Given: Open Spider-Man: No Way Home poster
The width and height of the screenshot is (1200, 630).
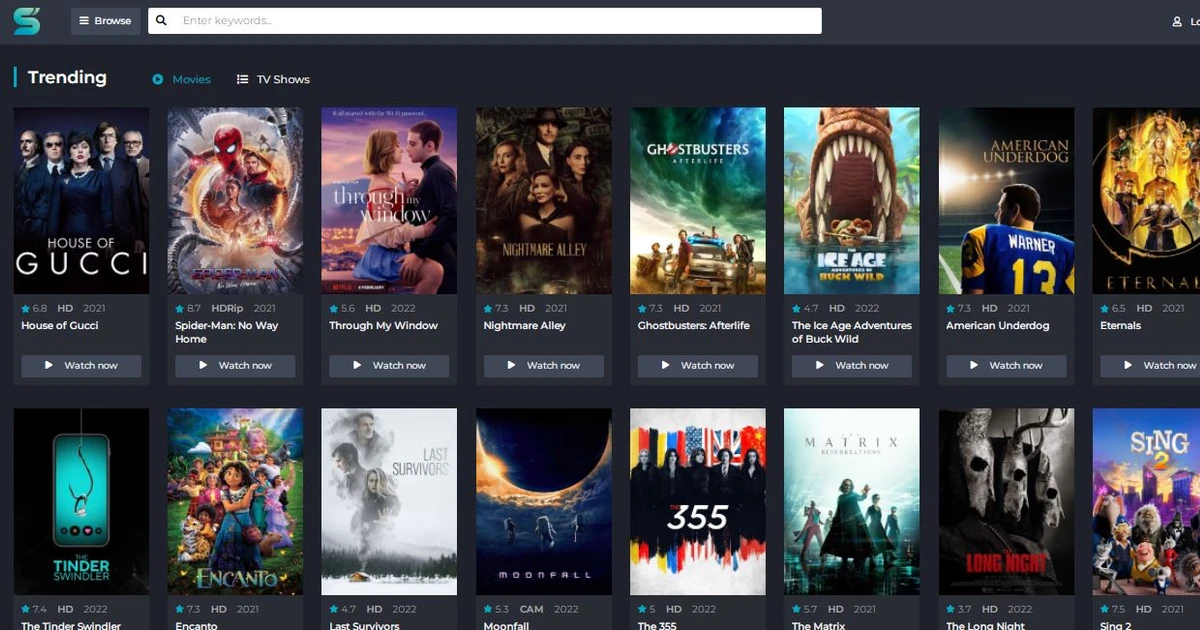Looking at the screenshot, I should click(236, 201).
